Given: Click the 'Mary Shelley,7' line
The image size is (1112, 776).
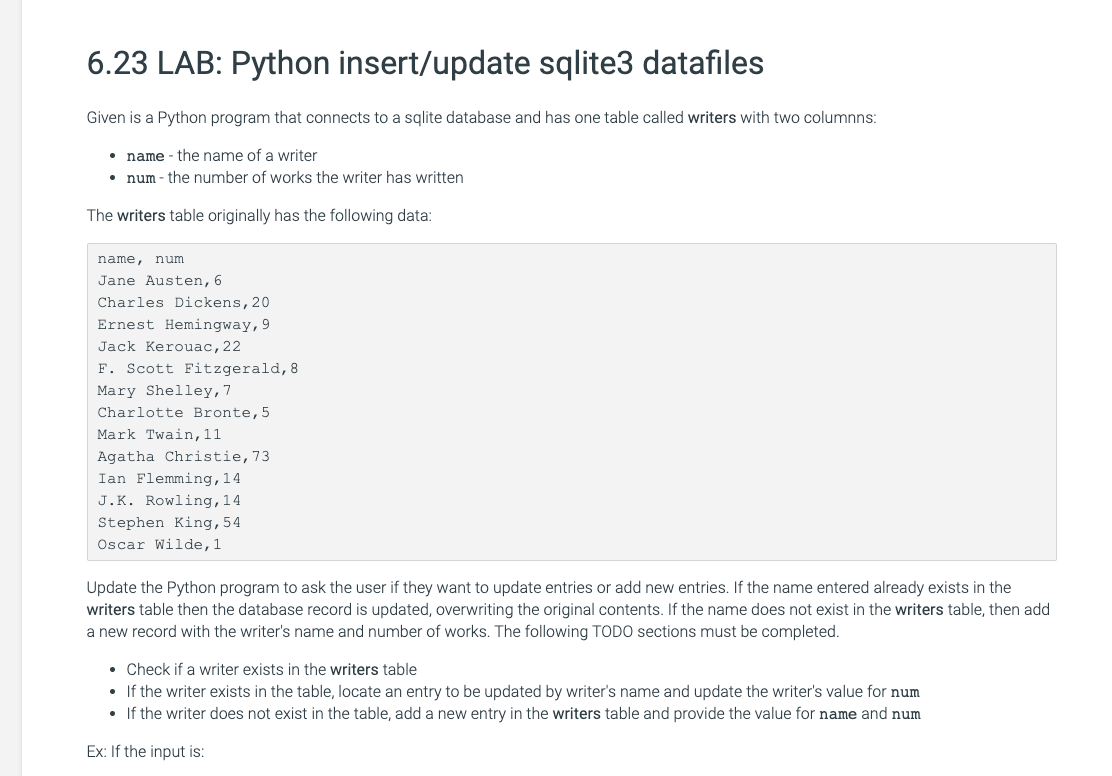Looking at the screenshot, I should tap(165, 390).
